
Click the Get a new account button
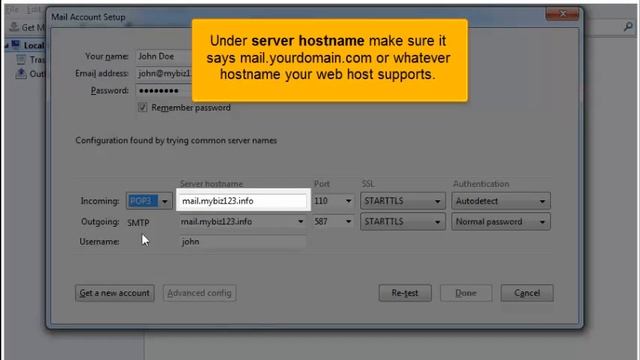(x=115, y=293)
